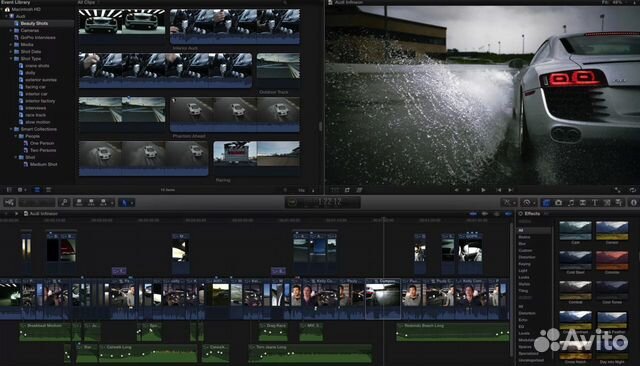
Task: Select the GoPro Interviews collection
Action: (x=38, y=38)
